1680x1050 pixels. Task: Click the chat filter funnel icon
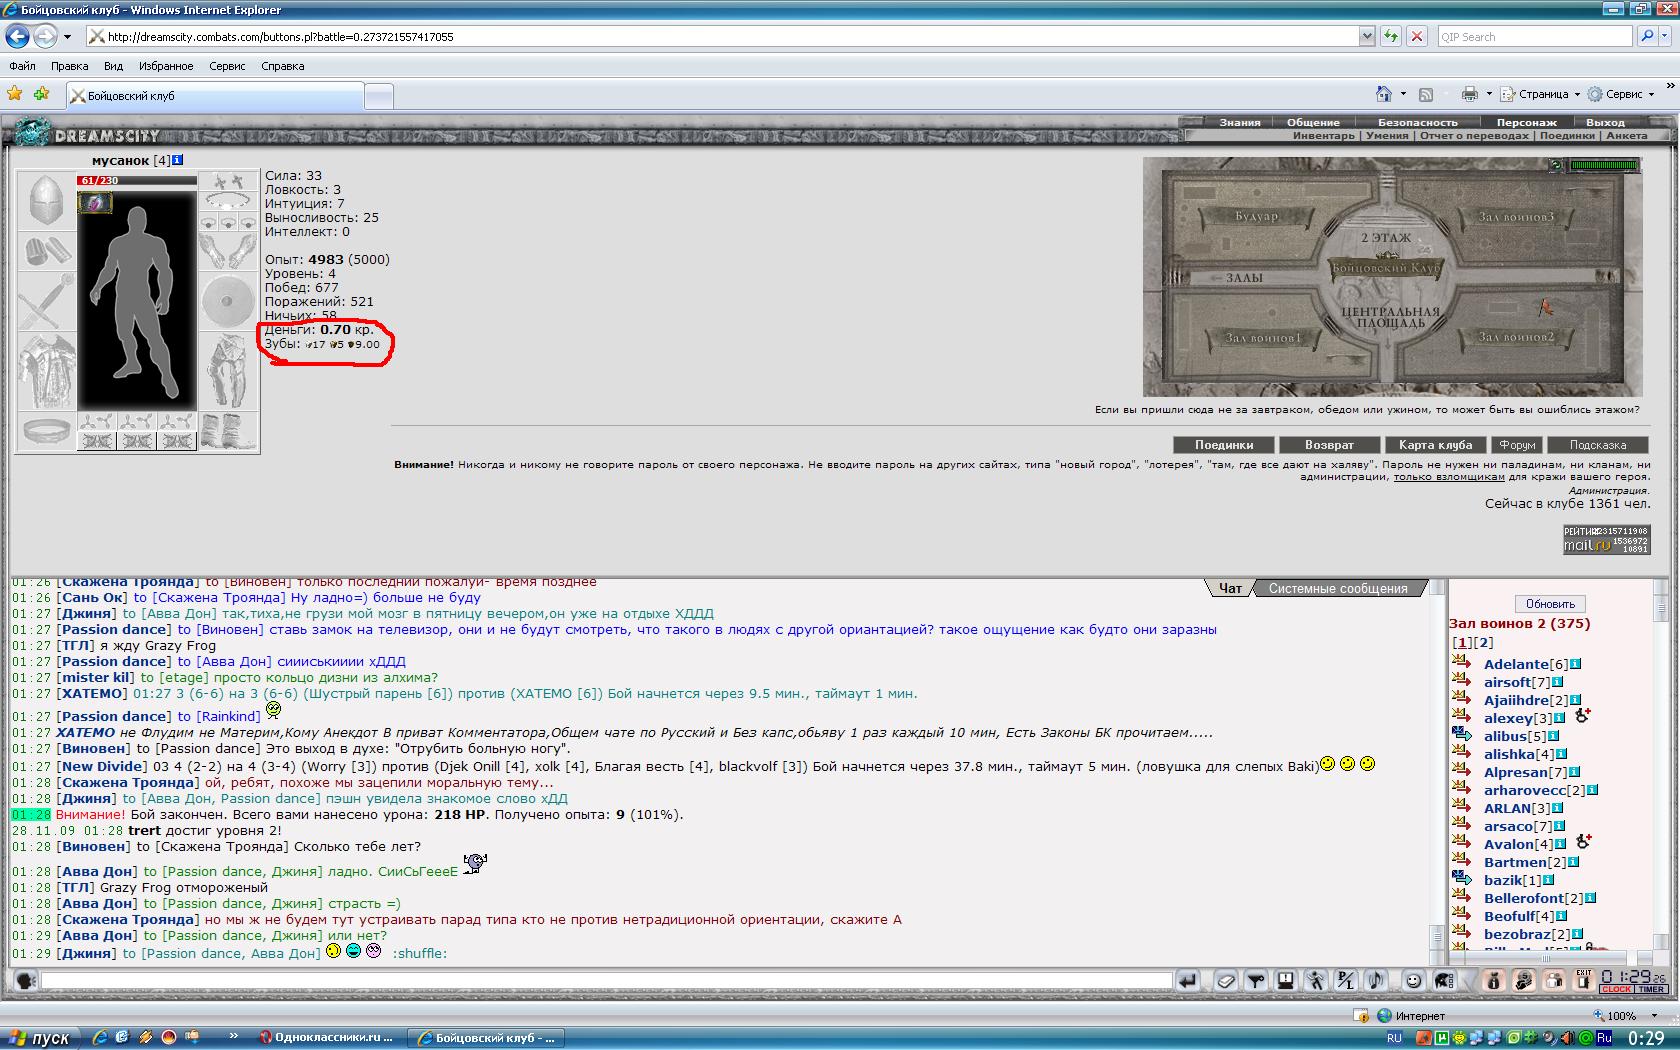1256,981
